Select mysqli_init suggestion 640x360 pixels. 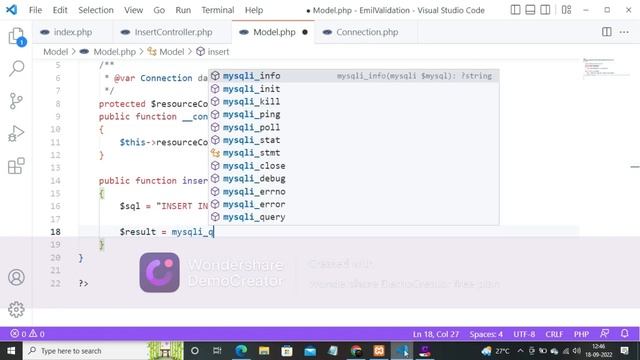(x=354, y=89)
